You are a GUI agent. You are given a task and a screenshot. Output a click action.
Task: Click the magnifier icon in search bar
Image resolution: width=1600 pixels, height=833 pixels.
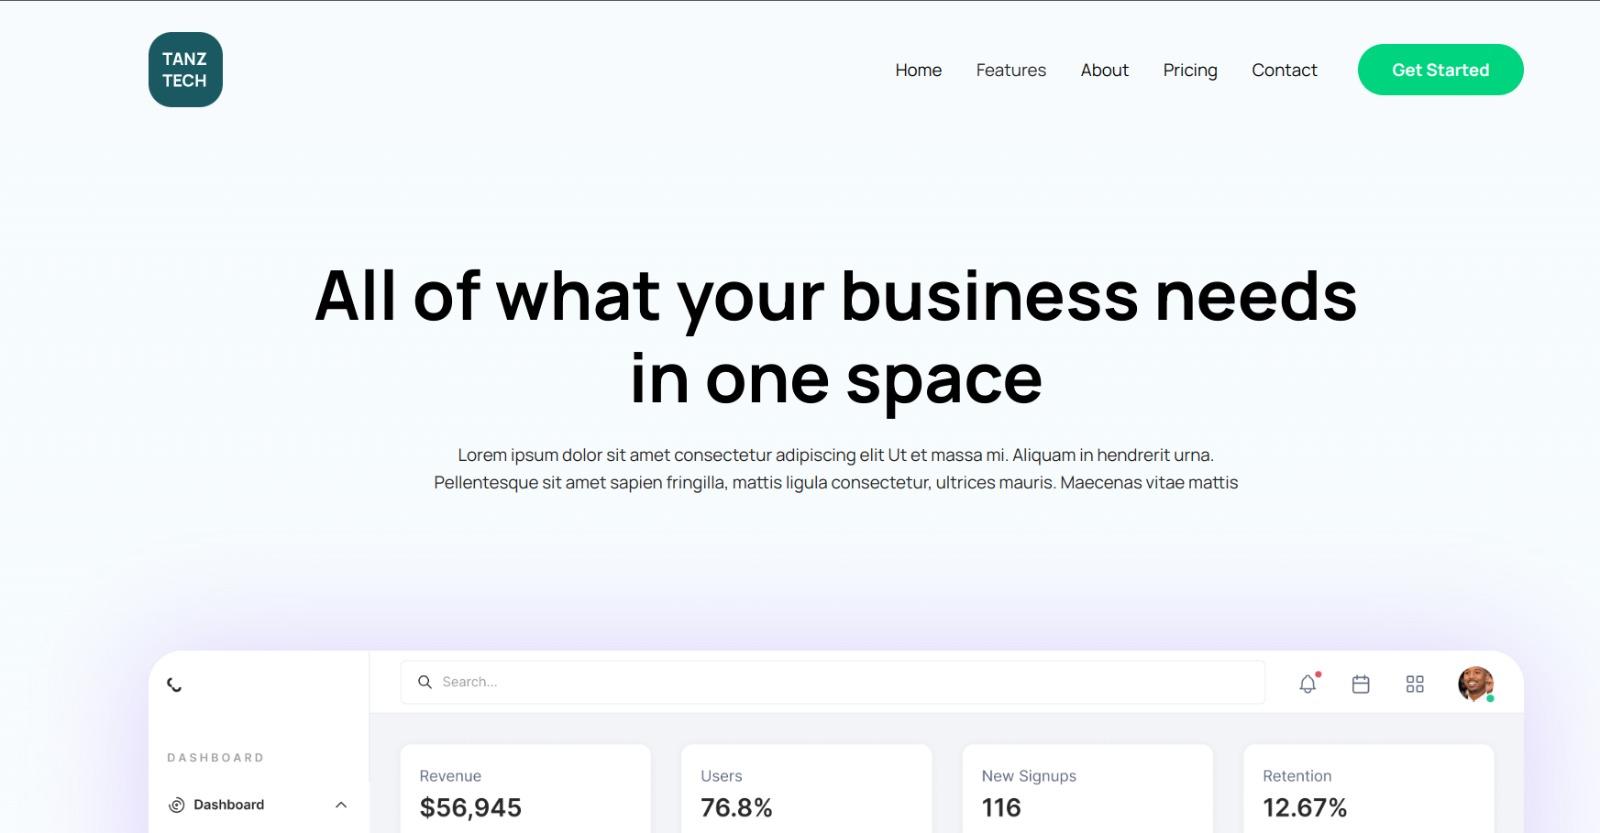(x=425, y=682)
